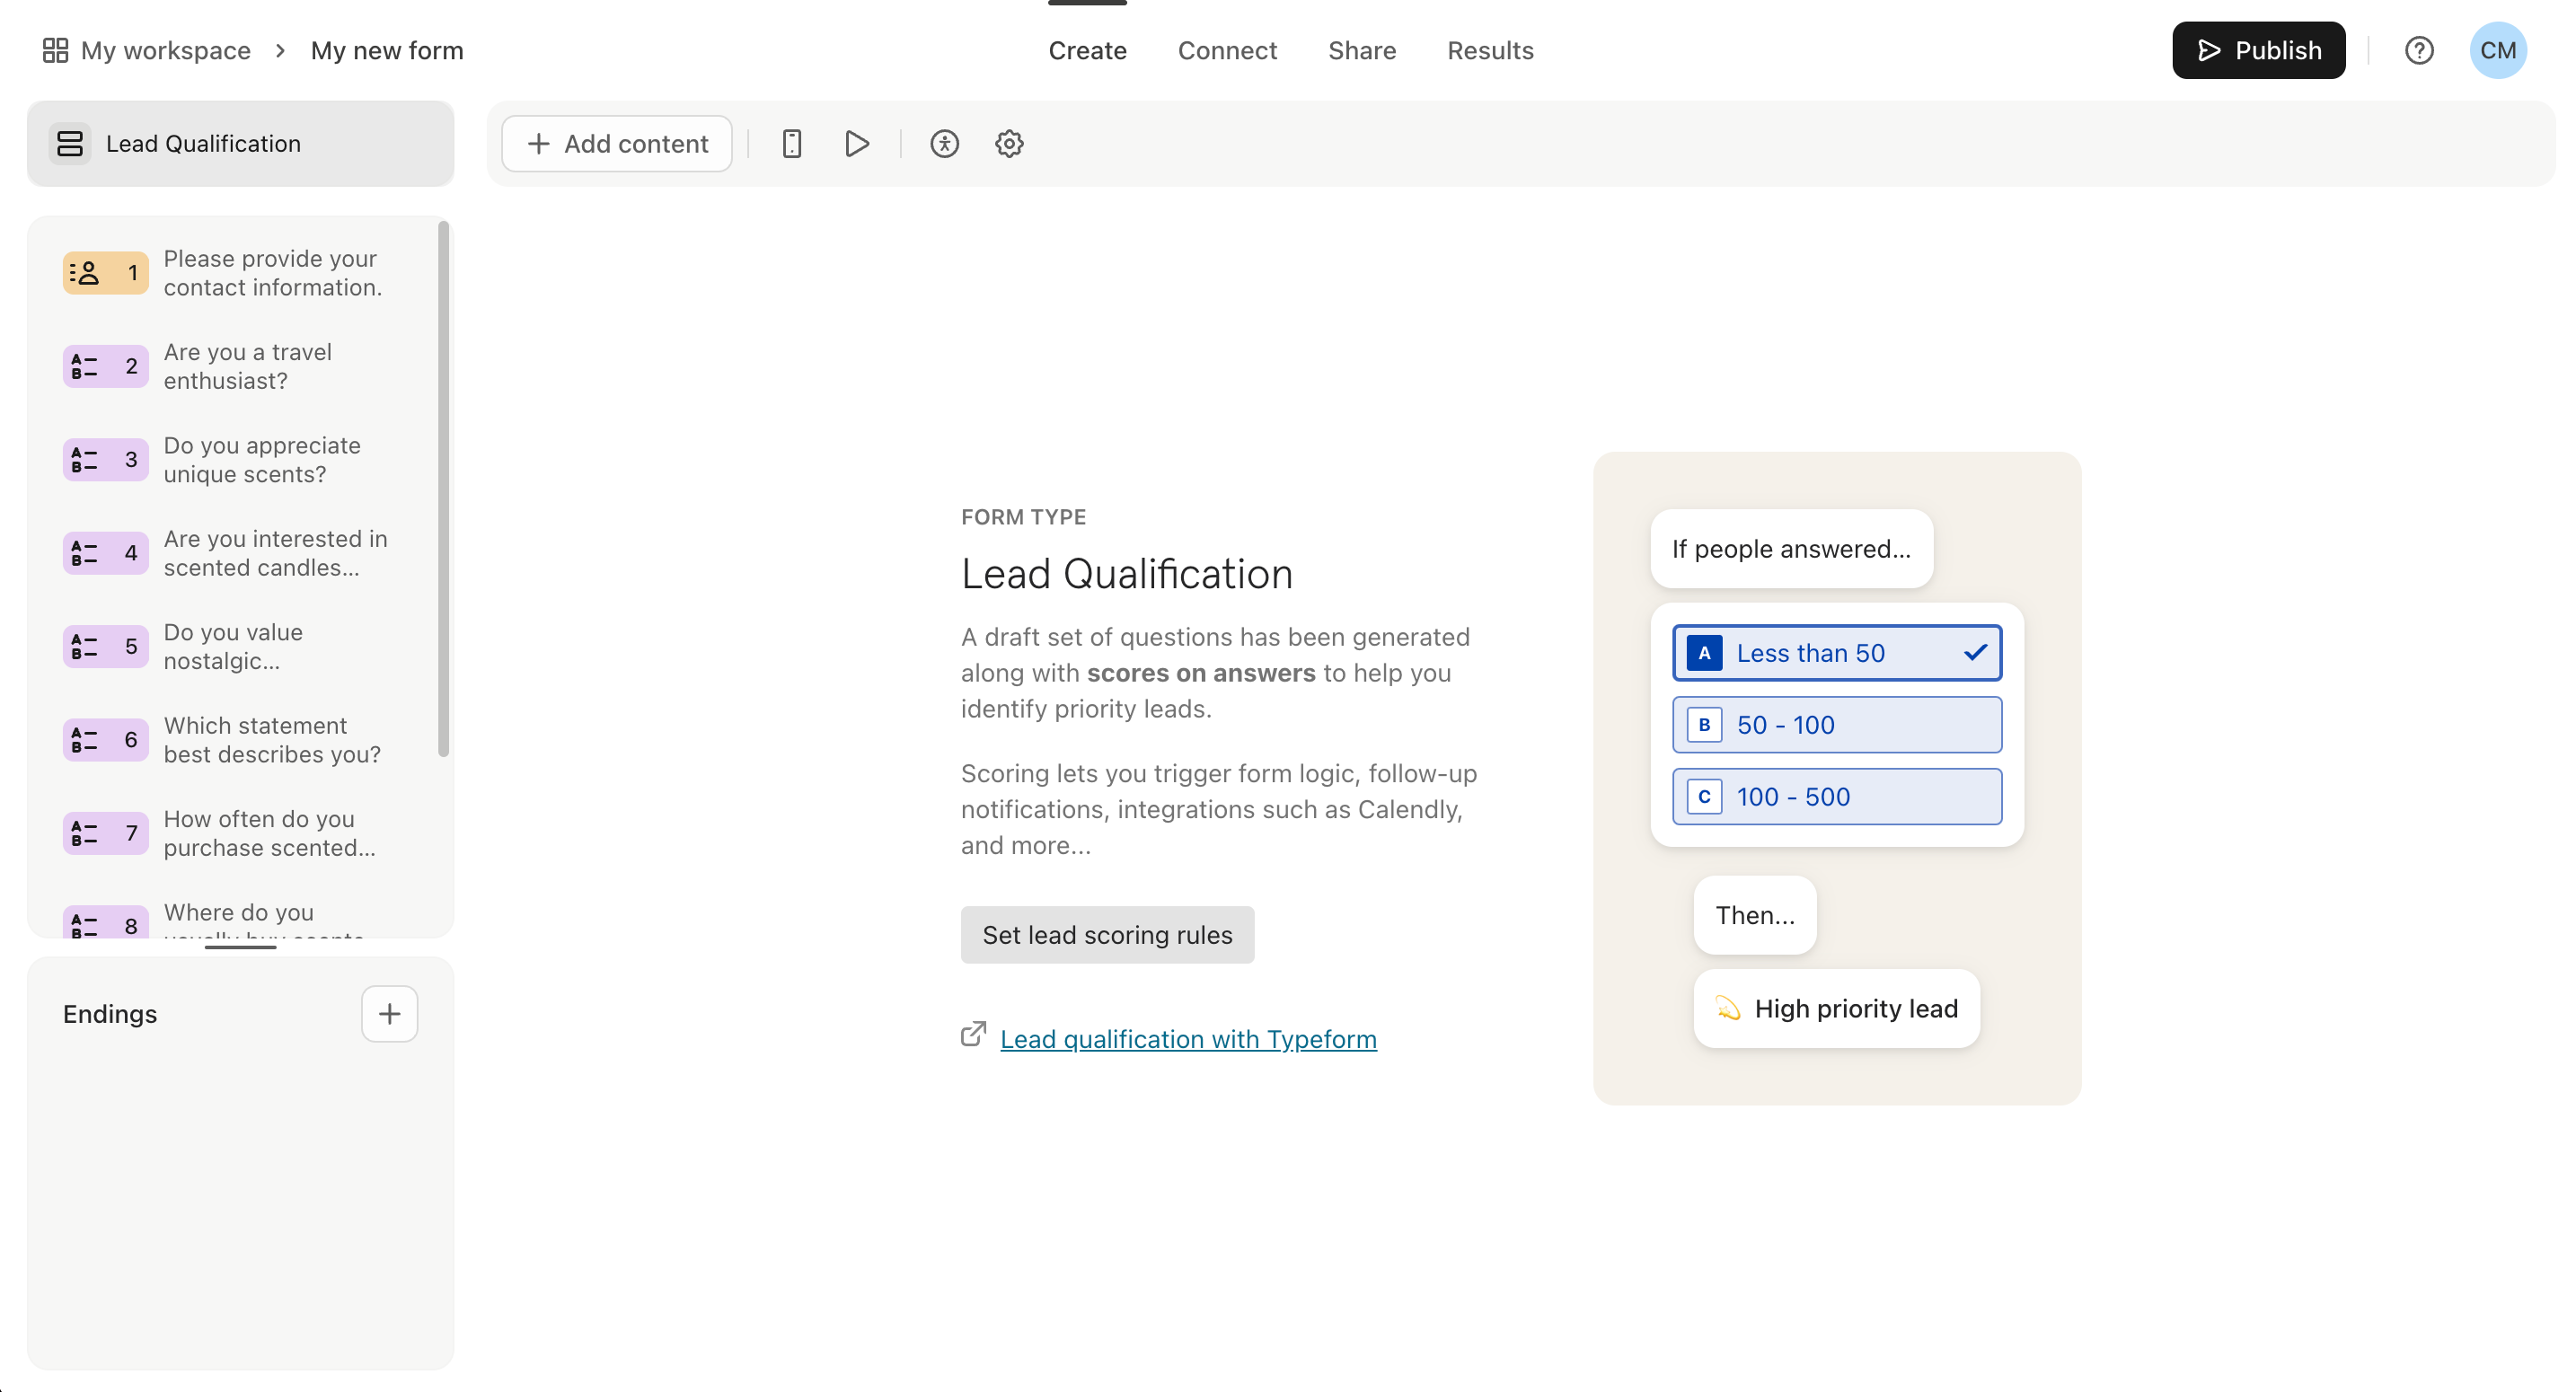This screenshot has width=2576, height=1392.
Task: Publish the form
Action: pos(2258,50)
